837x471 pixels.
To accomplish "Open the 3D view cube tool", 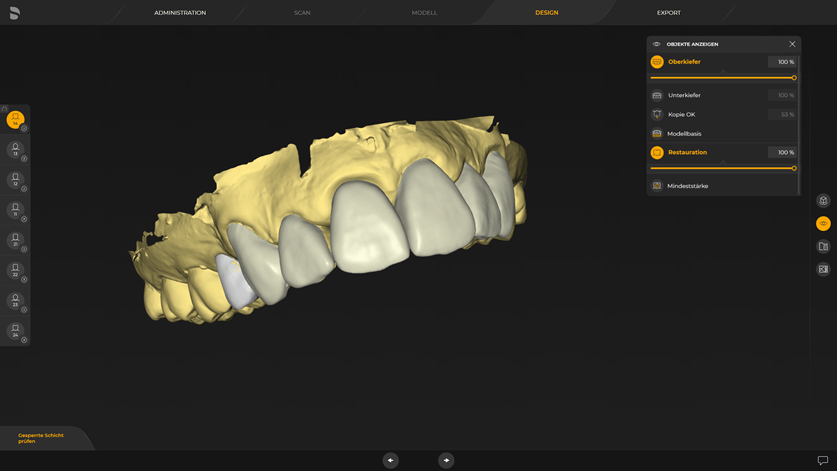I will point(823,200).
